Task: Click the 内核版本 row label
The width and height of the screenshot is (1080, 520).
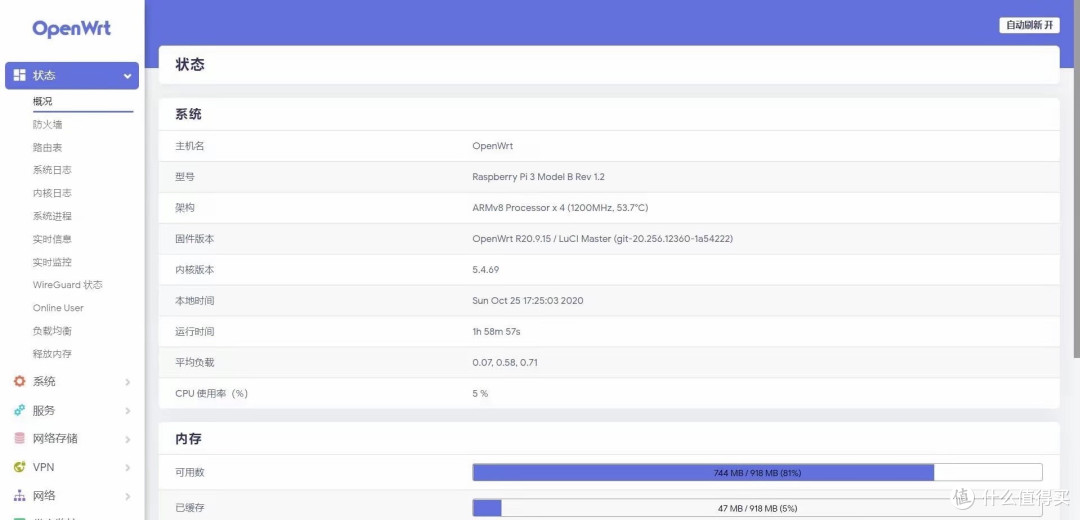Action: (x=195, y=270)
